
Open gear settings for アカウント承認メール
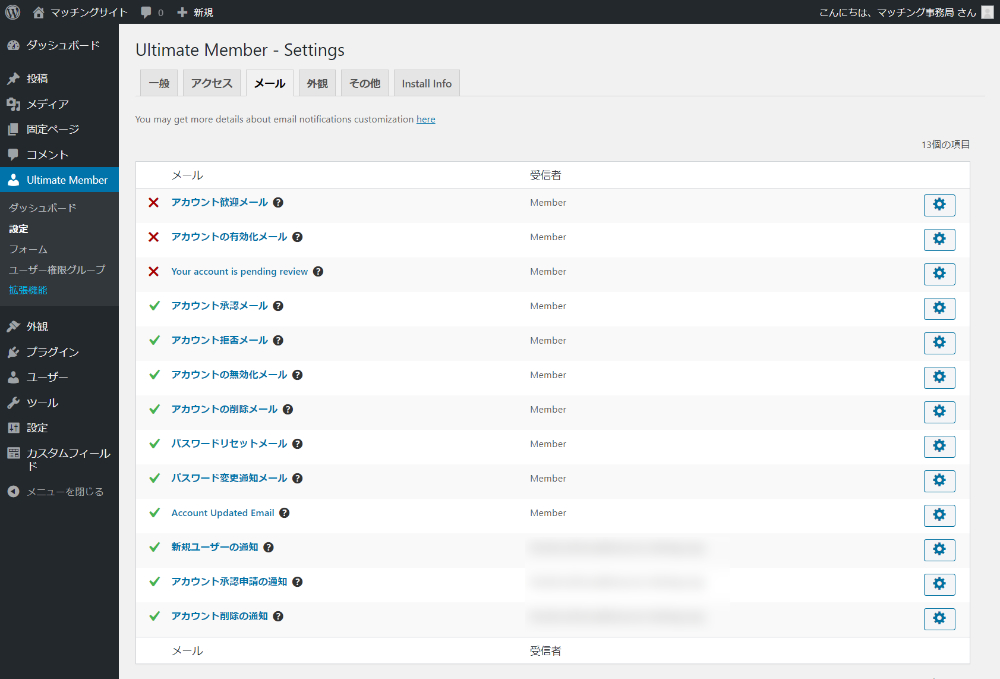pos(939,308)
